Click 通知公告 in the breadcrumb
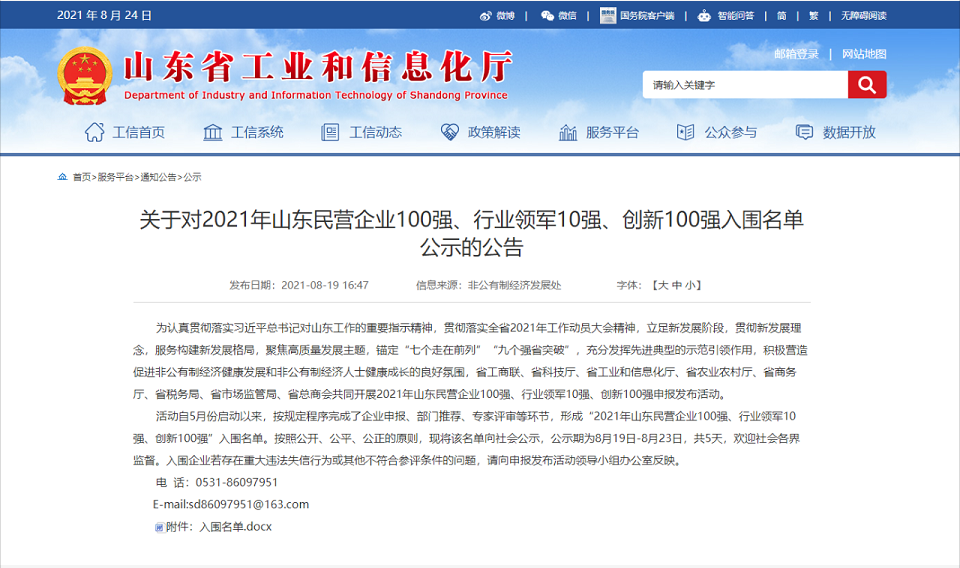 [158, 177]
